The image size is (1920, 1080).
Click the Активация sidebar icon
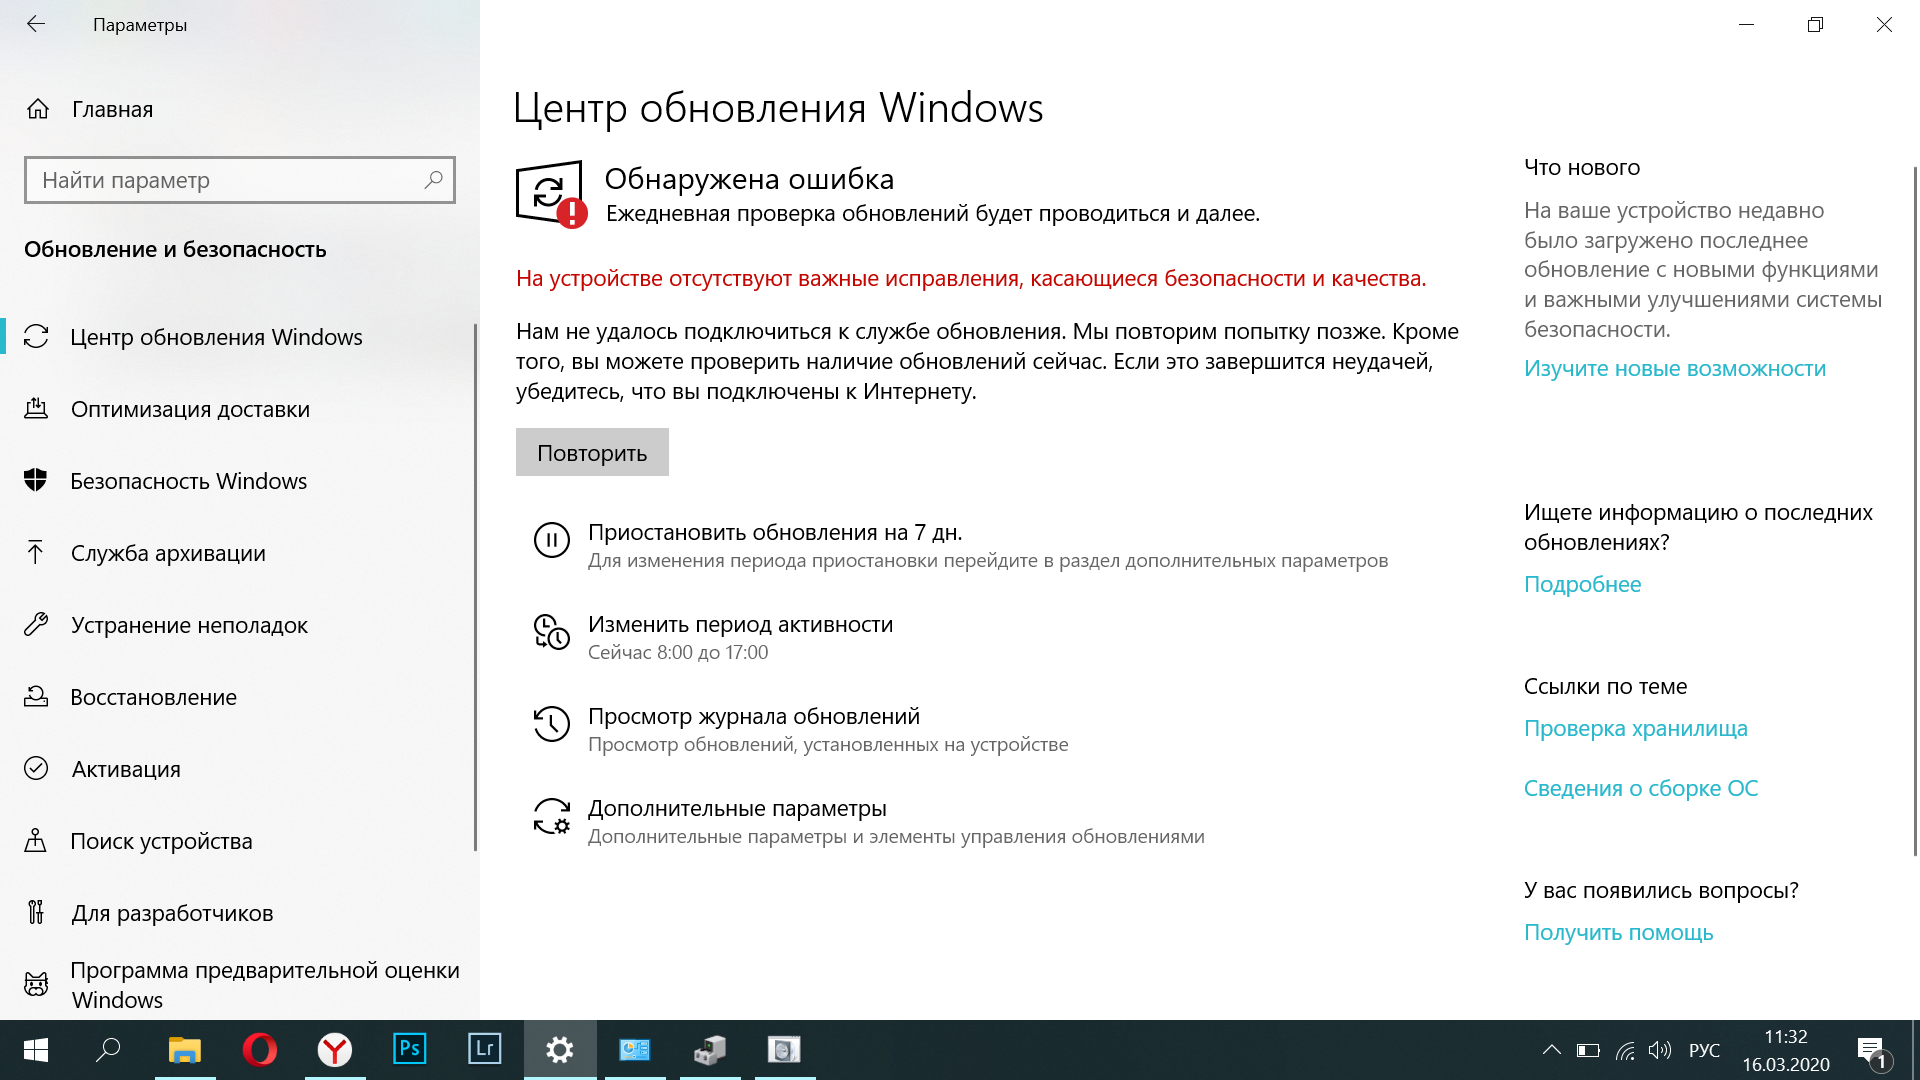(x=37, y=767)
